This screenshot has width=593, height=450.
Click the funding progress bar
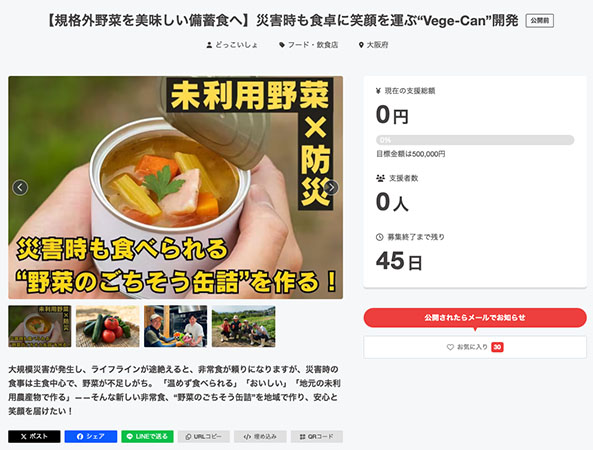475,140
